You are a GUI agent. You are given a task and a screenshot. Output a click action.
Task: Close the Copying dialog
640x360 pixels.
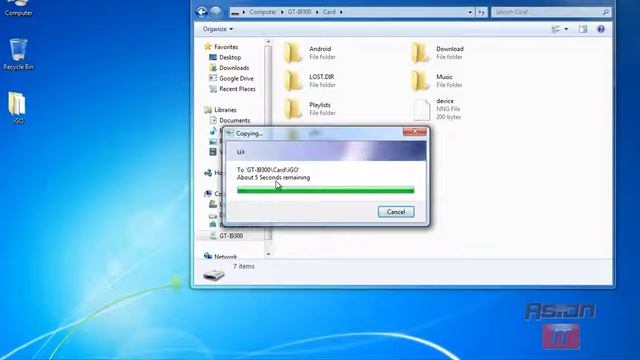[x=415, y=131]
